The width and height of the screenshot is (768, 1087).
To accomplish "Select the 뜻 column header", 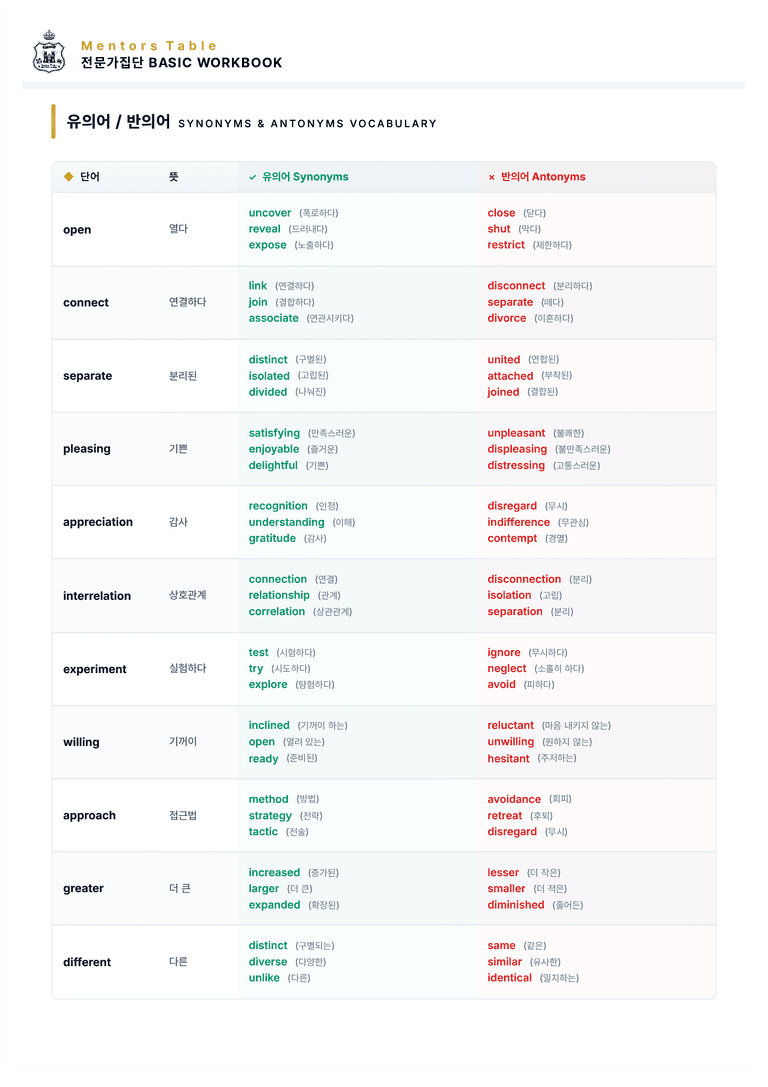I will pyautogui.click(x=174, y=177).
